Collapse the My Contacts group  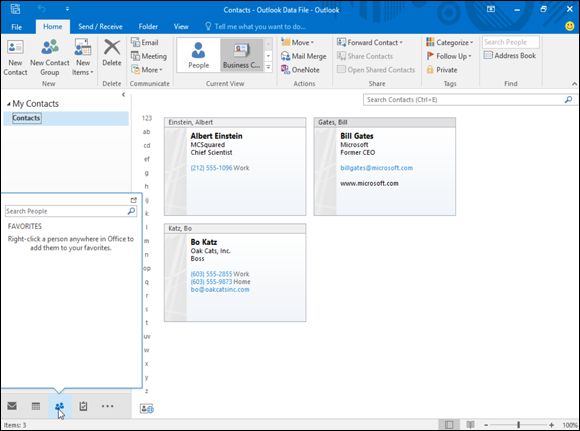9,104
